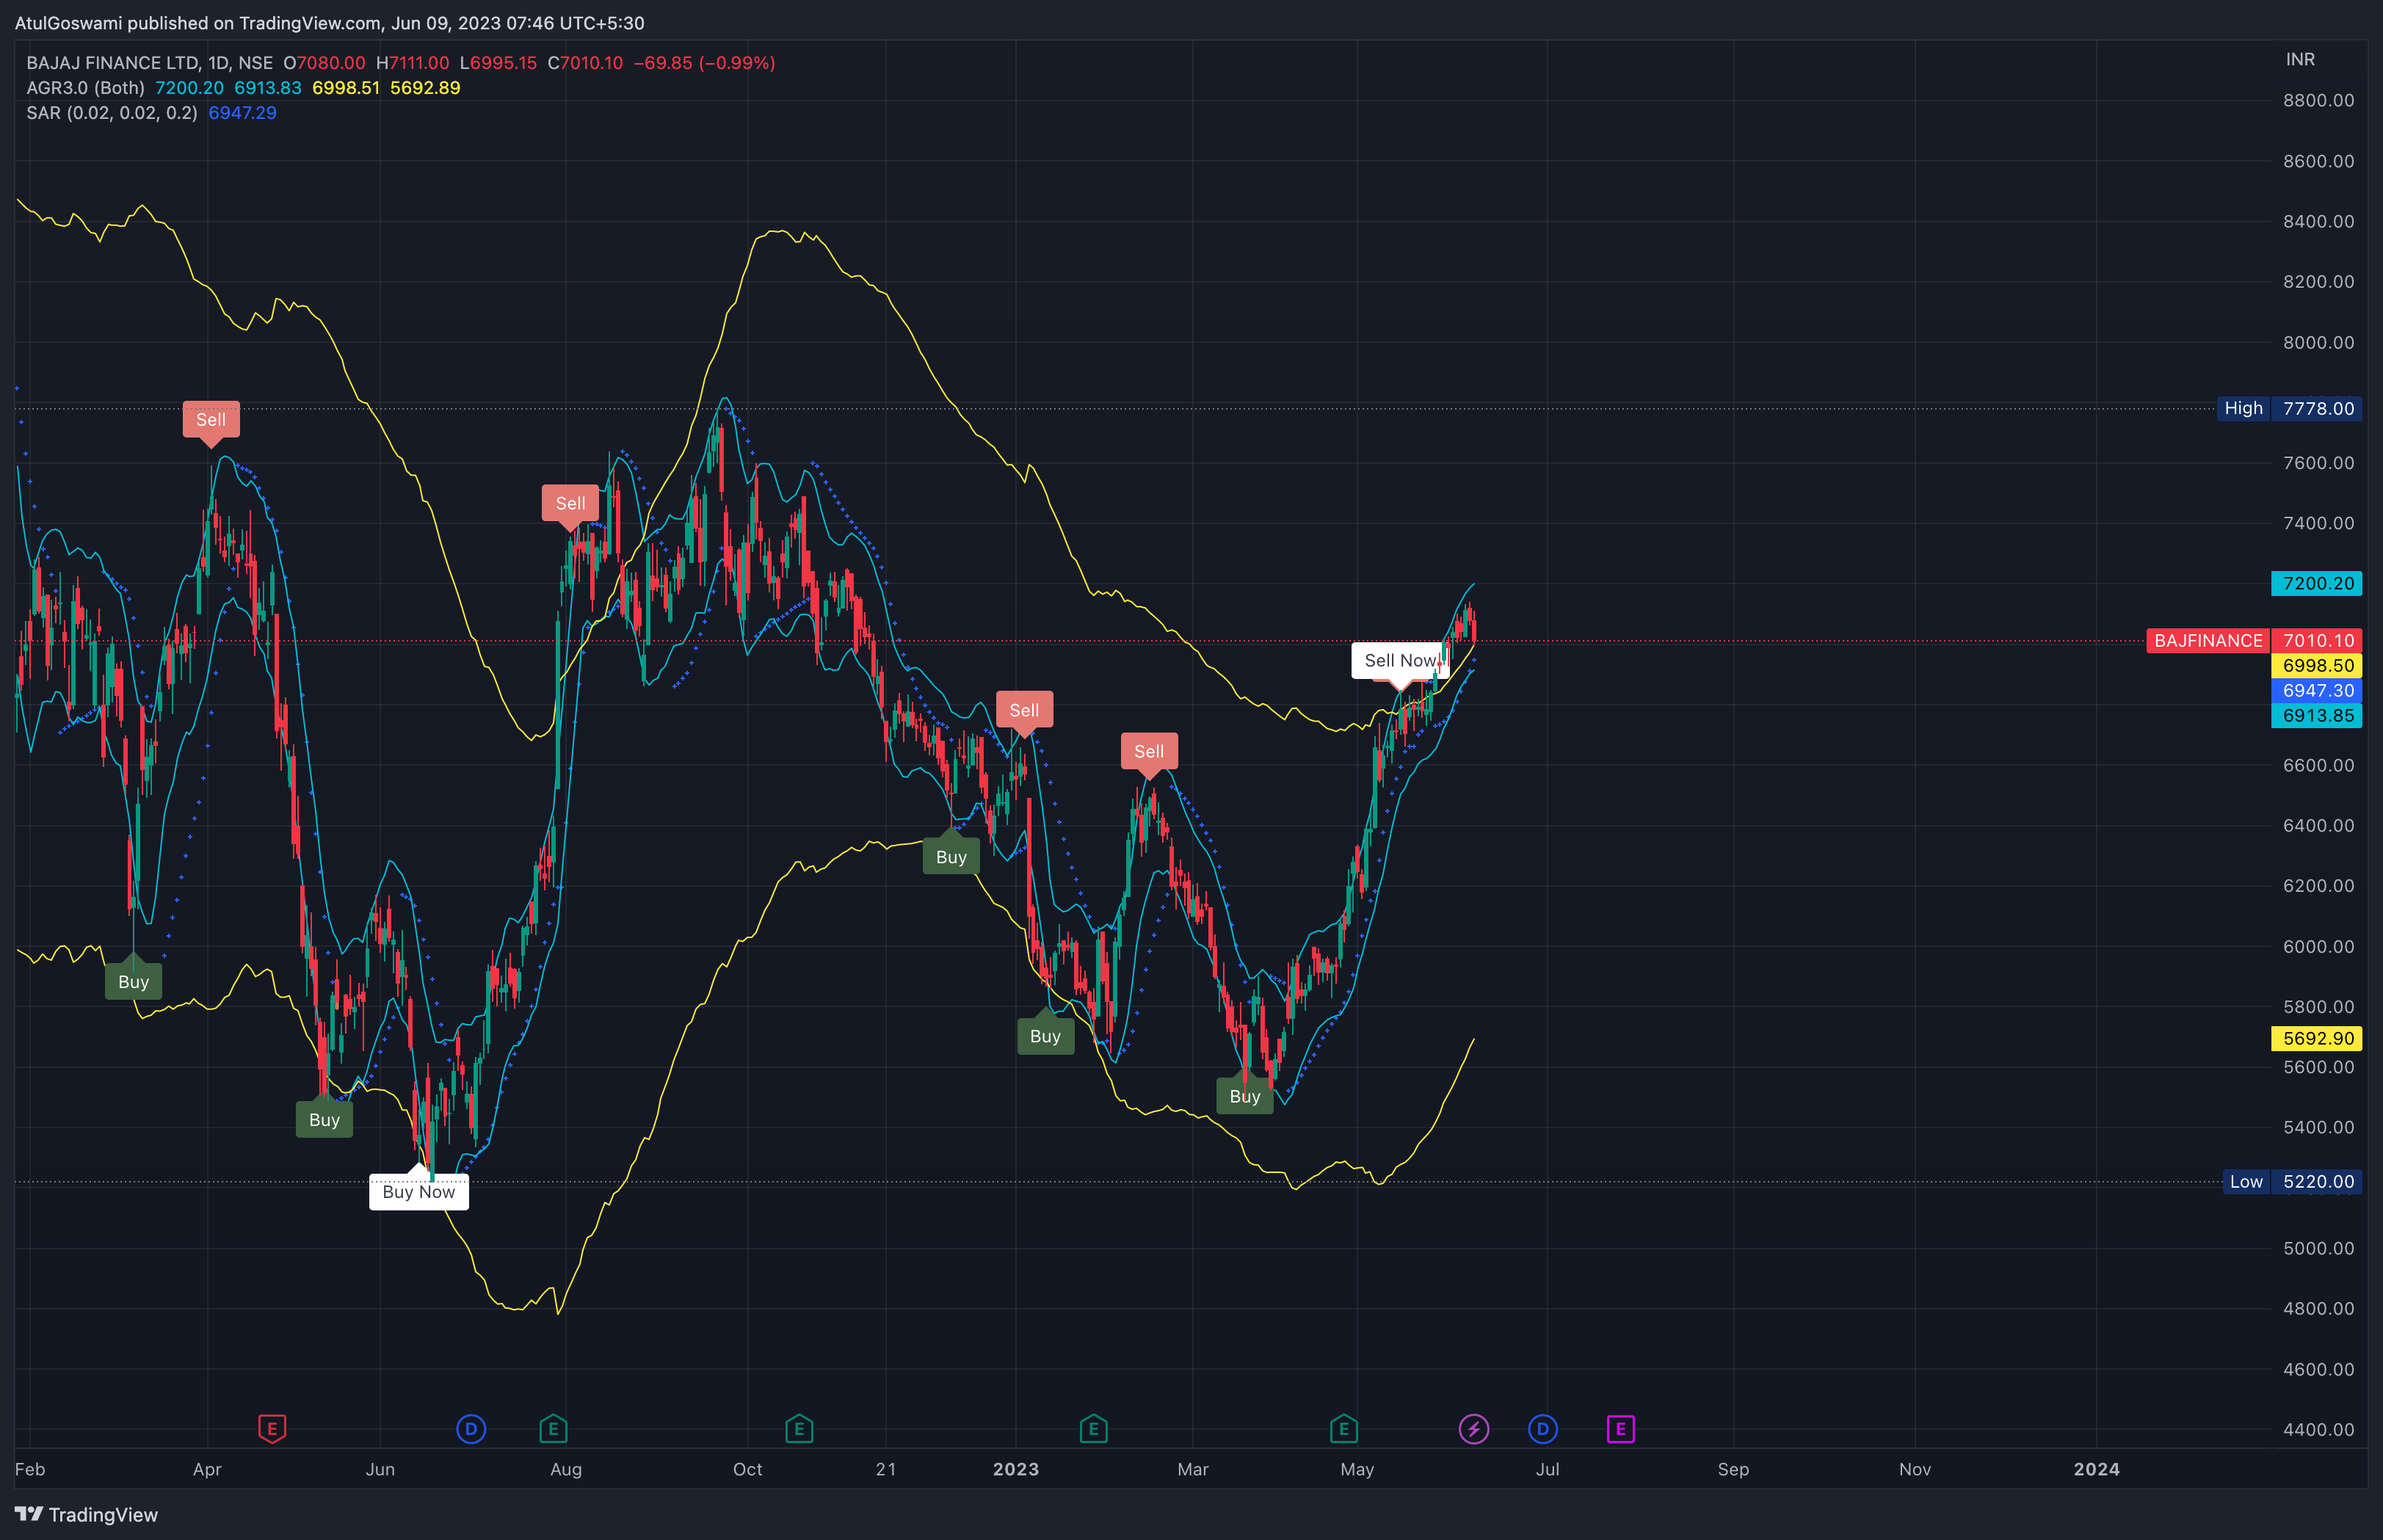Click the Buy label near late March 2023

tap(1245, 1096)
